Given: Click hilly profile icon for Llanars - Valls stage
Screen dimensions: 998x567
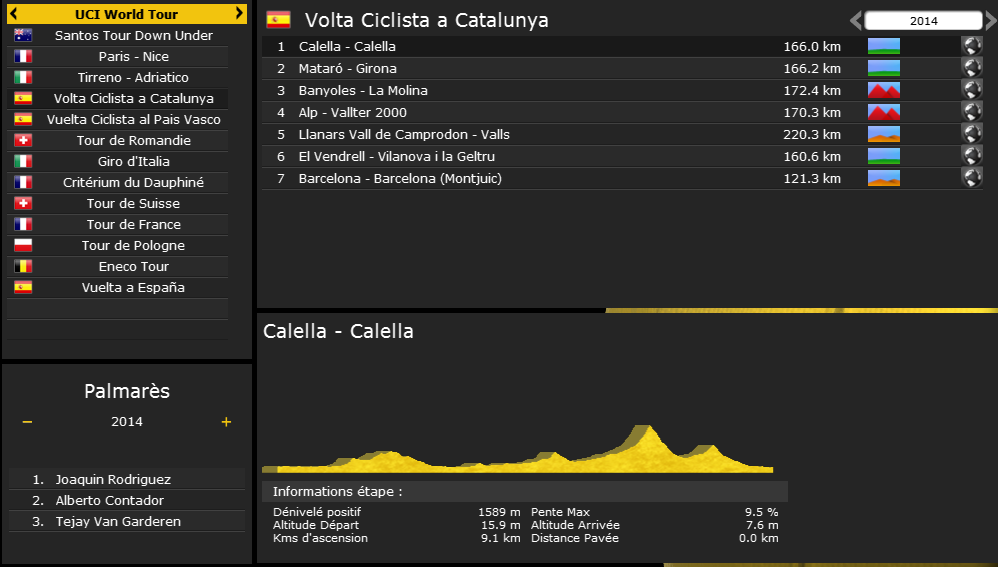Looking at the screenshot, I should [884, 134].
